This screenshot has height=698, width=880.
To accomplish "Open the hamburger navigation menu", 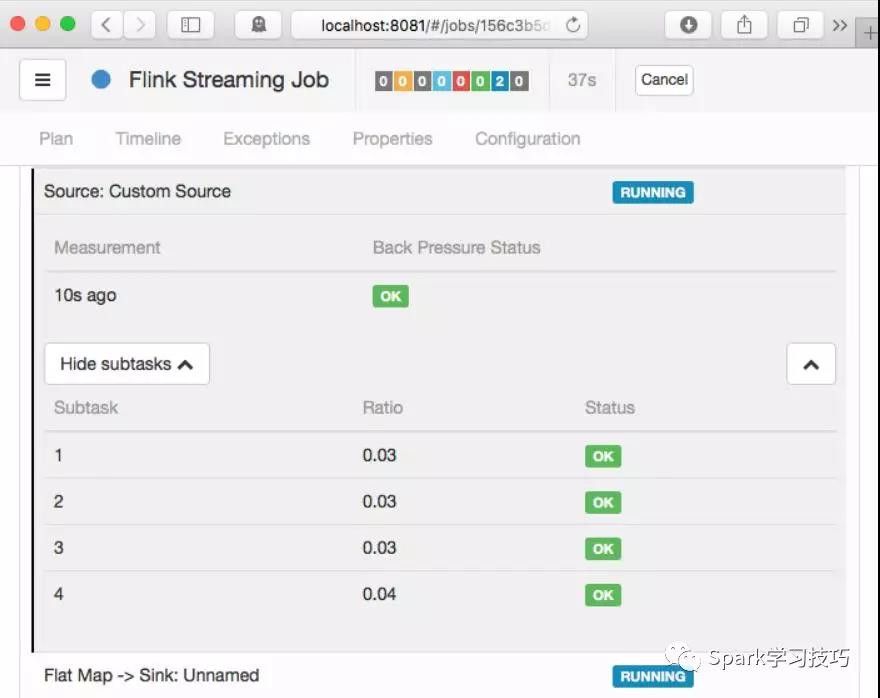I will click(43, 80).
